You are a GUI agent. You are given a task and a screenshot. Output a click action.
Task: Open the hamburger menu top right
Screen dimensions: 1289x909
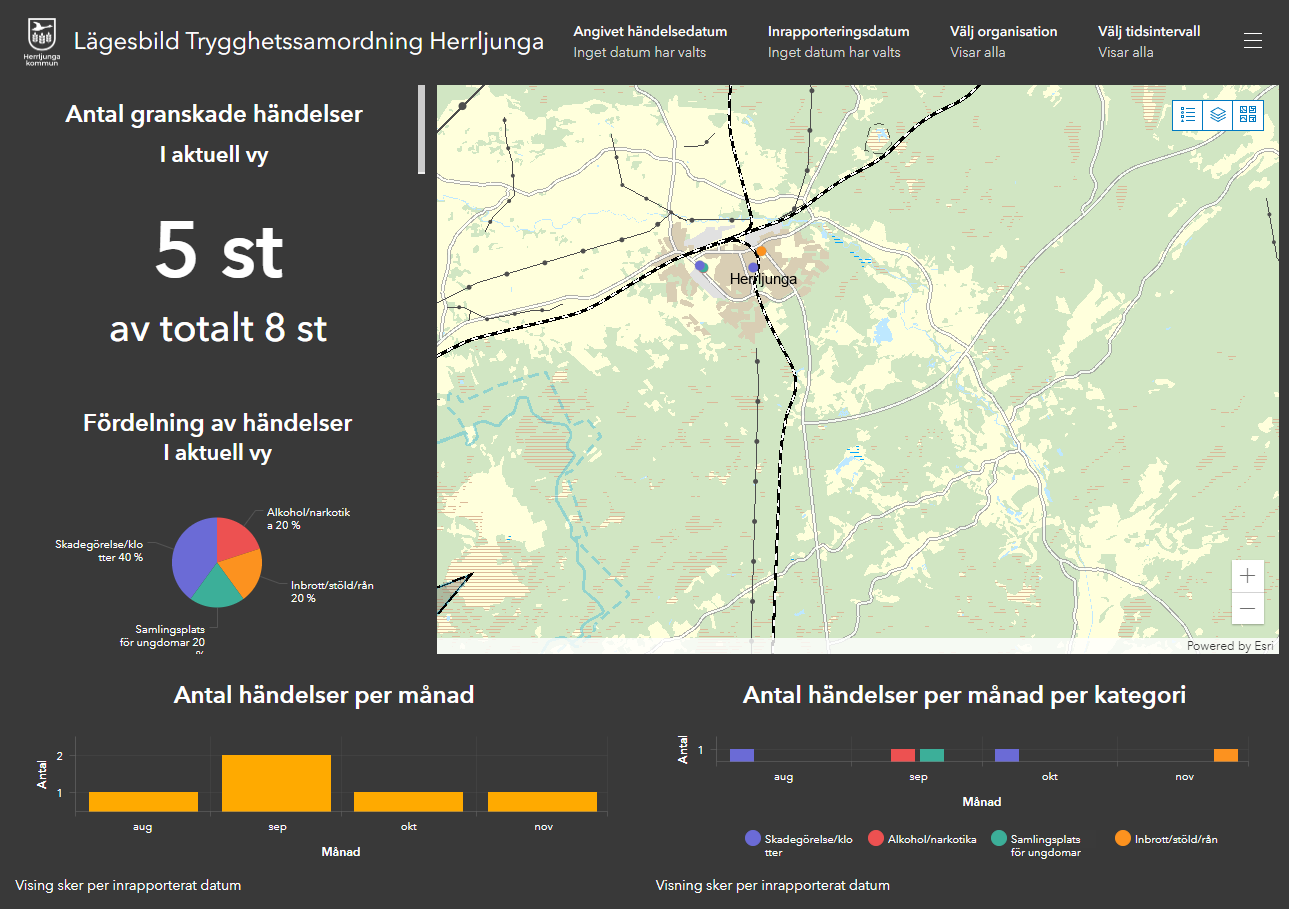[1253, 40]
